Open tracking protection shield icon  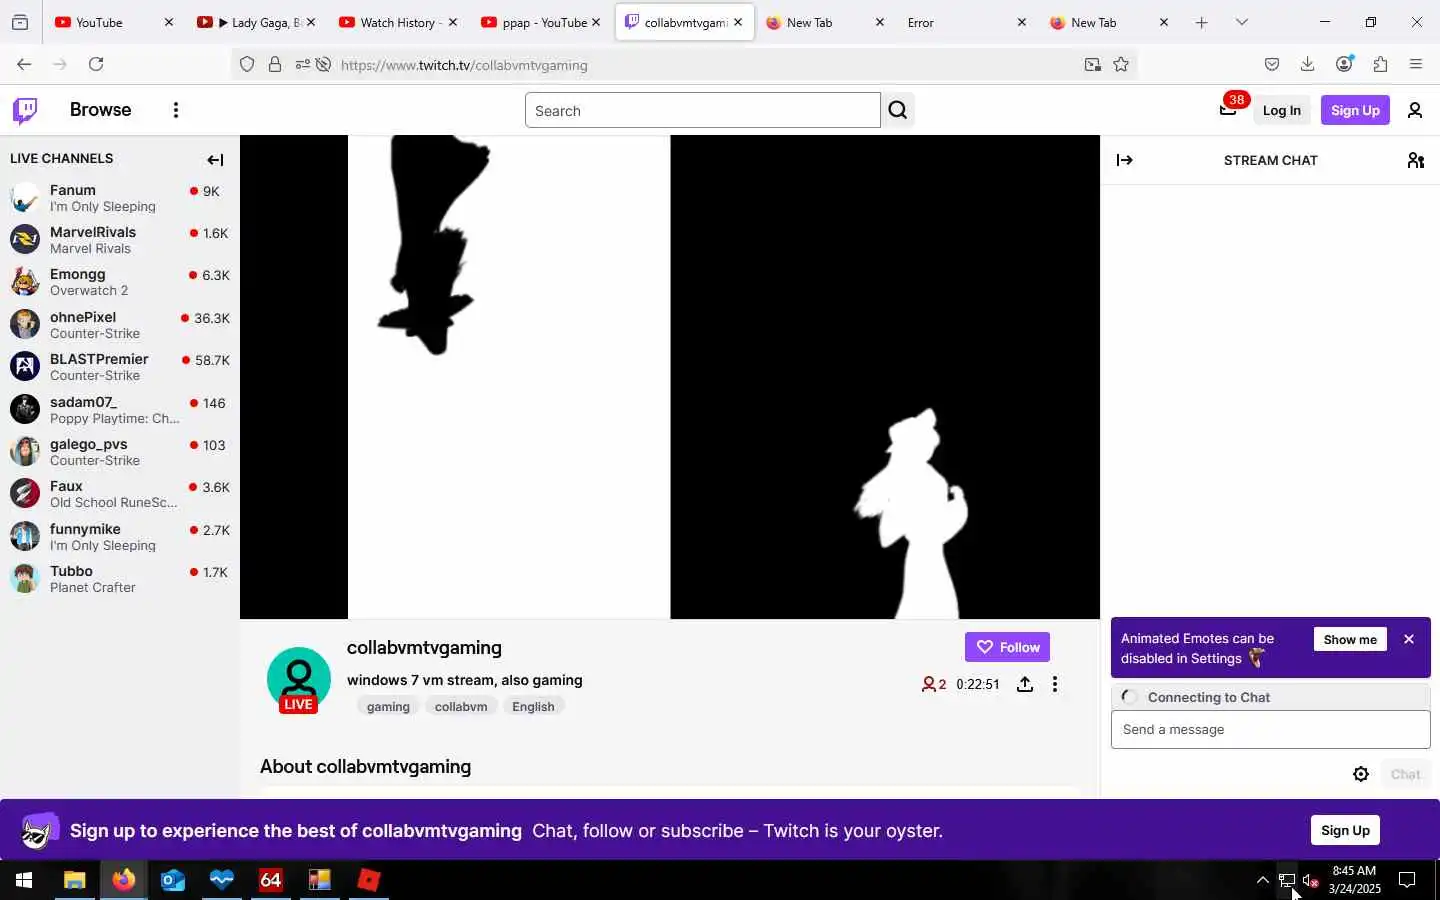pyautogui.click(x=247, y=64)
